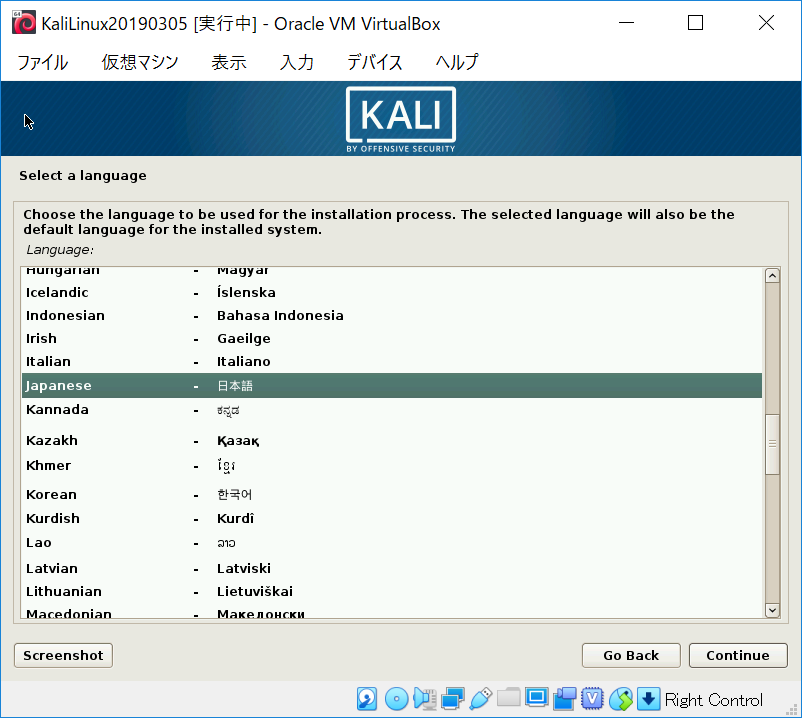Click the video capture status icon

(x=564, y=699)
